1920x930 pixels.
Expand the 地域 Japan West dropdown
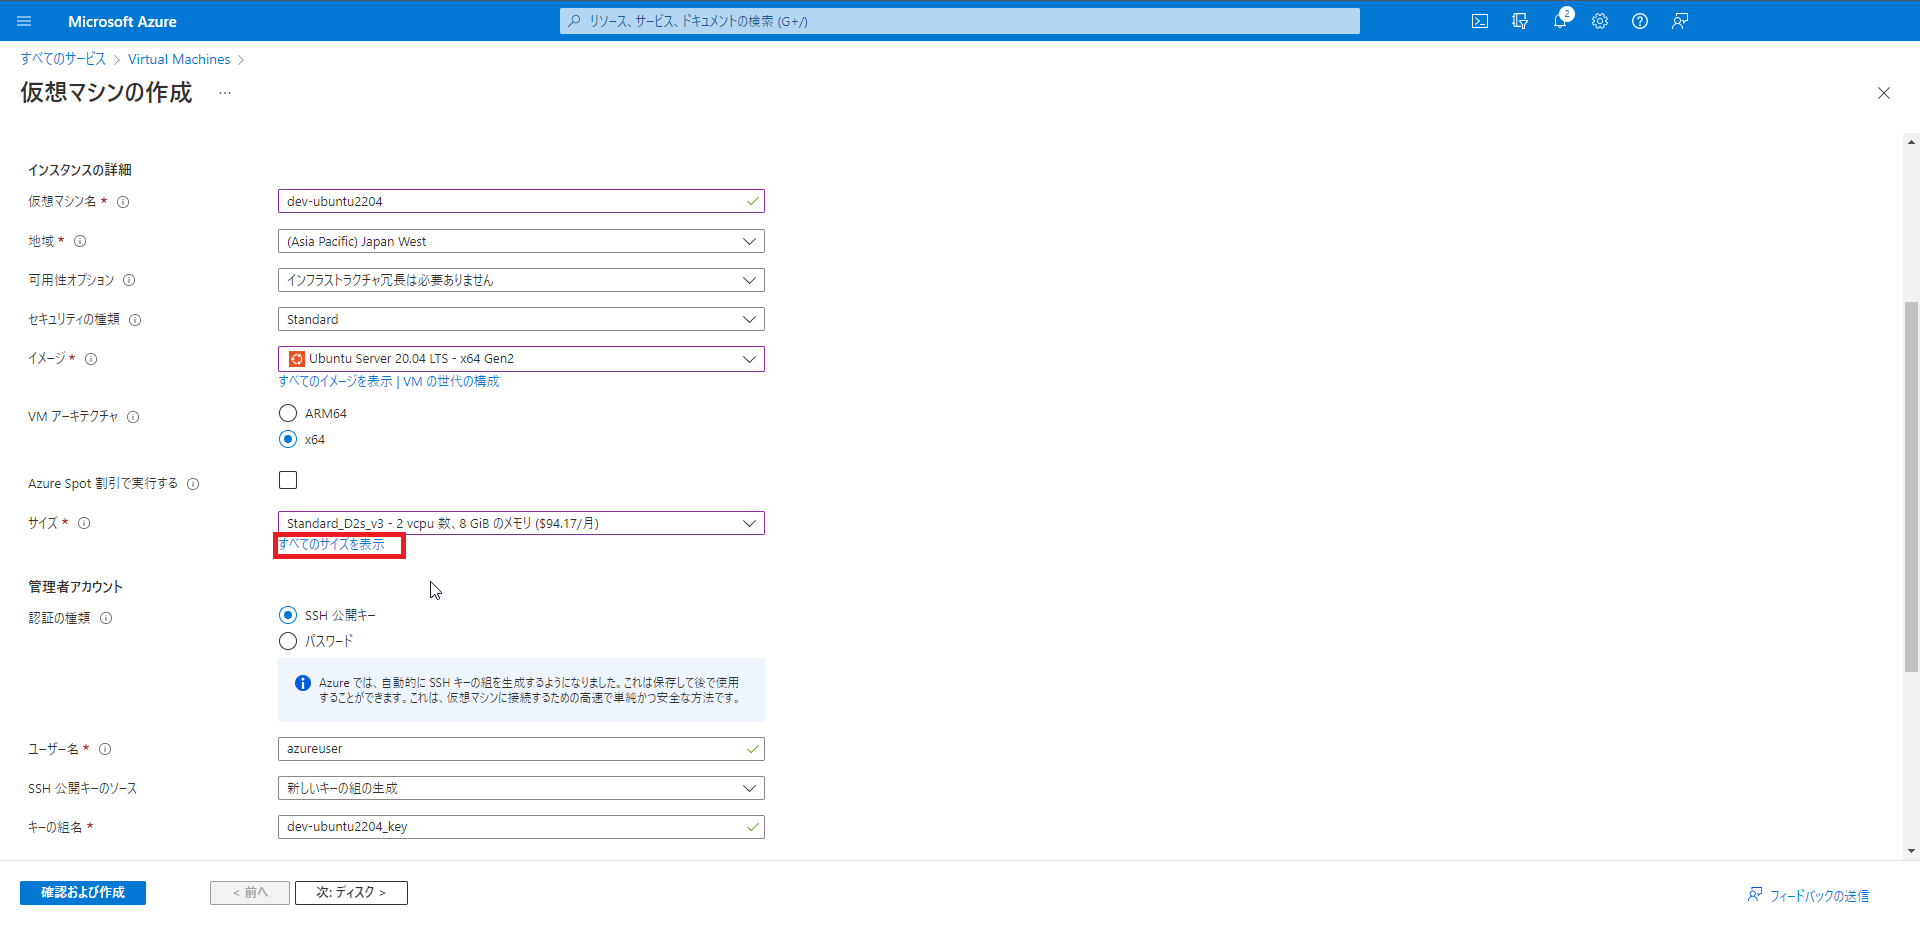pyautogui.click(x=521, y=241)
